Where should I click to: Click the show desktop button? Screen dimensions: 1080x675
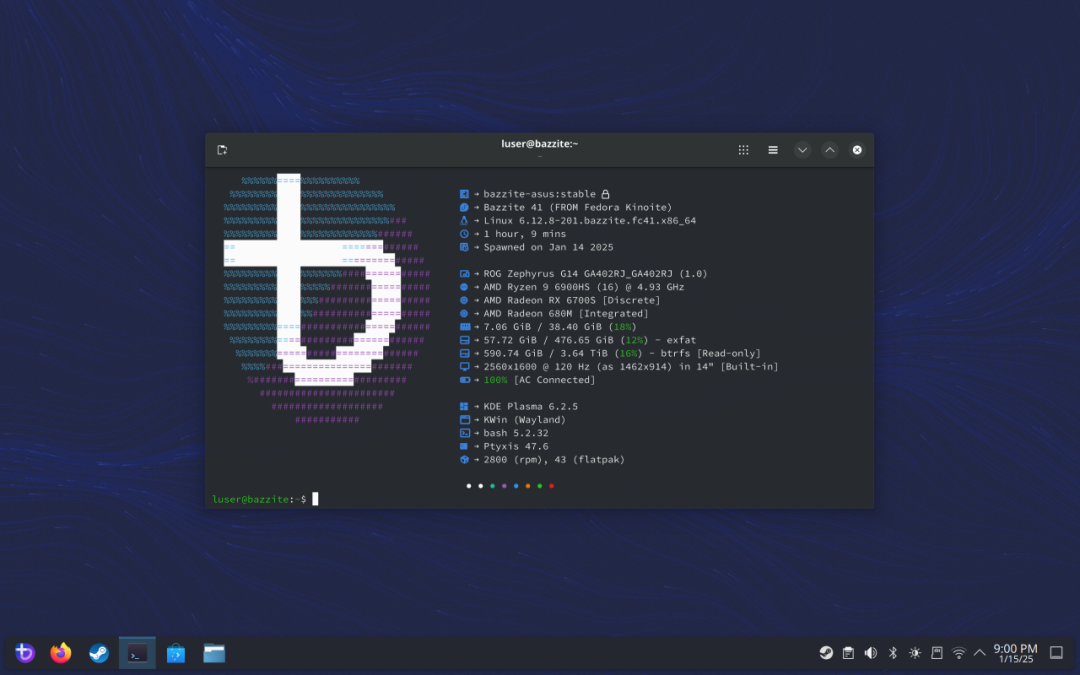pos(1056,652)
